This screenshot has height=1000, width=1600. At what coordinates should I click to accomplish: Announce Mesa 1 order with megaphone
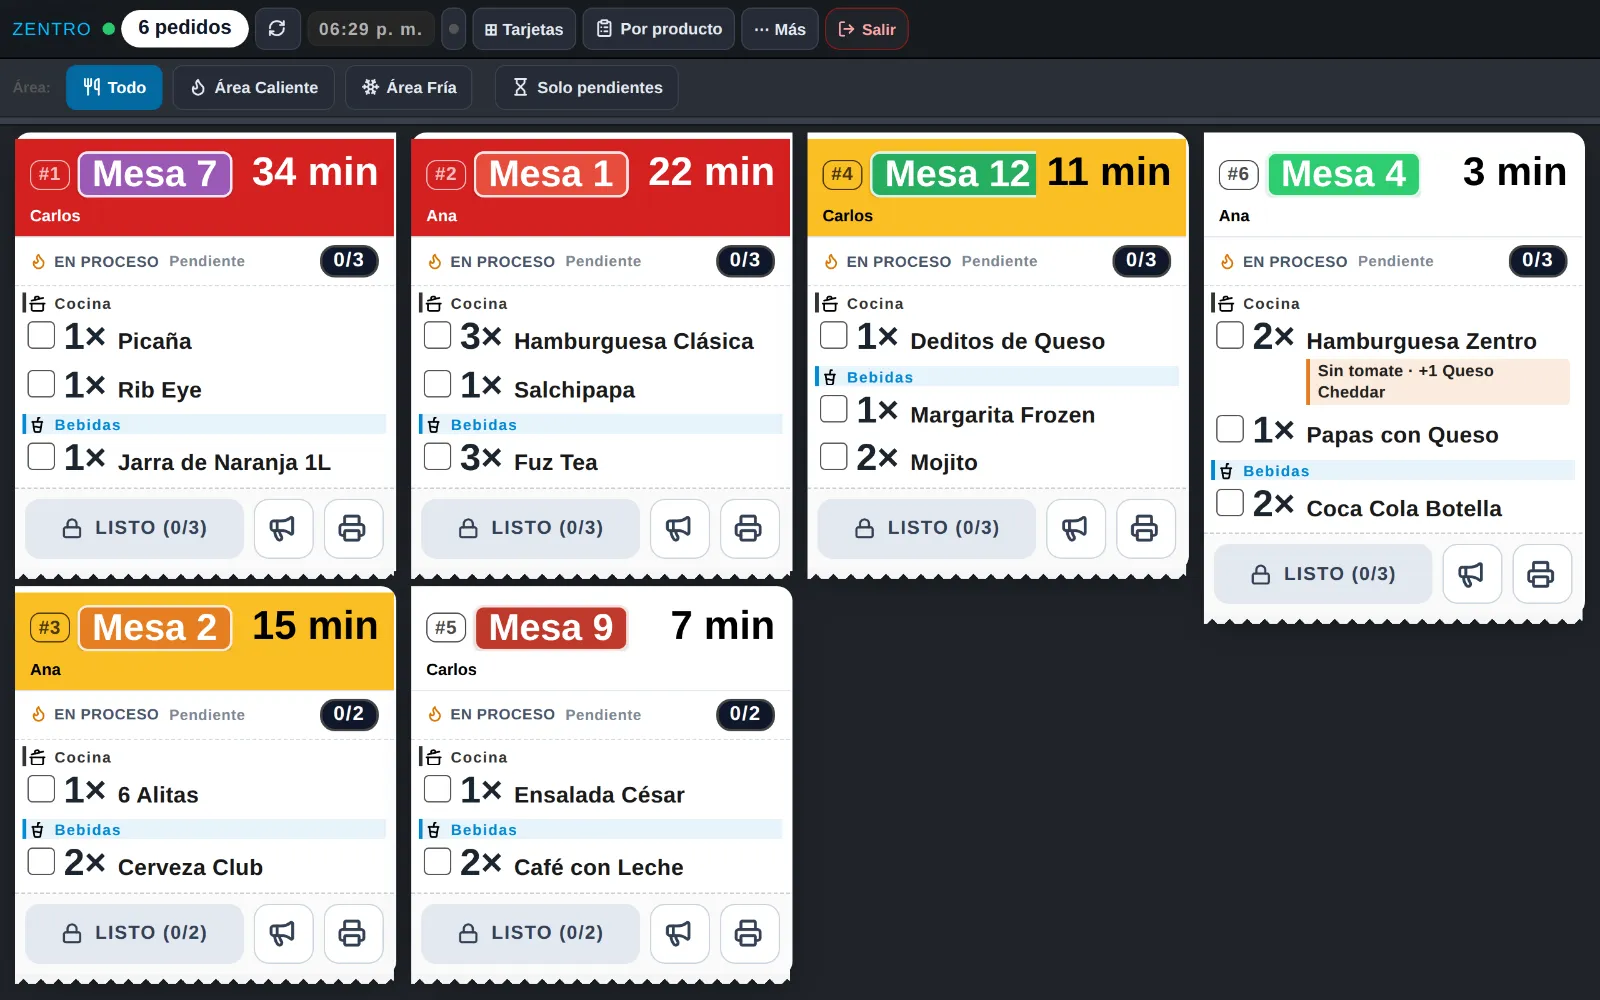tap(679, 528)
